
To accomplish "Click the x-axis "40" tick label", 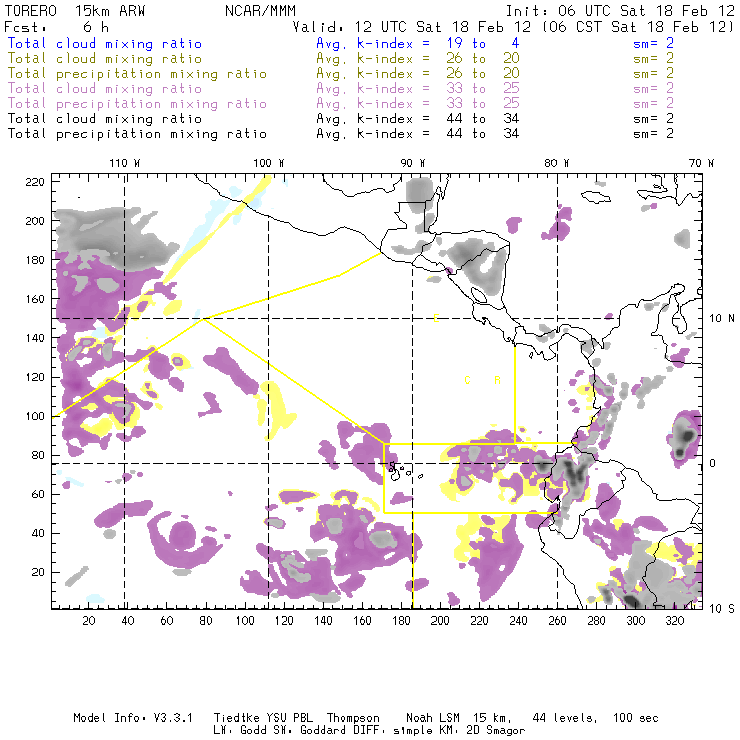I will pos(128,621).
